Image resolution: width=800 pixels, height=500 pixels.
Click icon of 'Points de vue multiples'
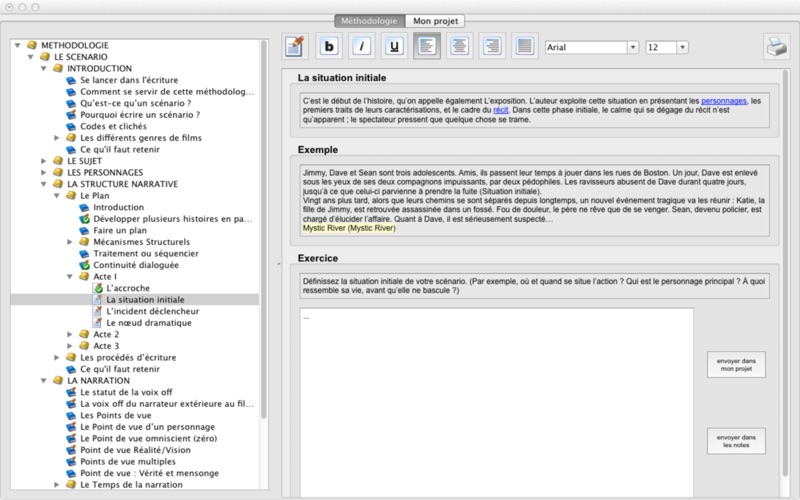coord(71,462)
